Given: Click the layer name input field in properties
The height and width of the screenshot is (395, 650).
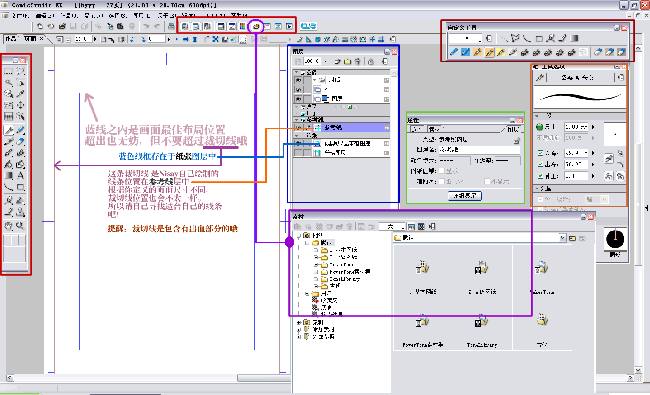Looking at the screenshot, I should click(x=480, y=149).
